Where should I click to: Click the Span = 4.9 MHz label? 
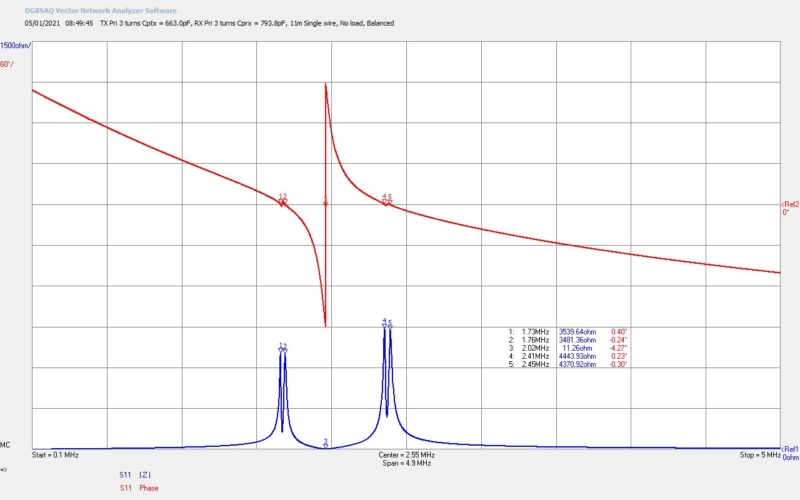tap(407, 465)
